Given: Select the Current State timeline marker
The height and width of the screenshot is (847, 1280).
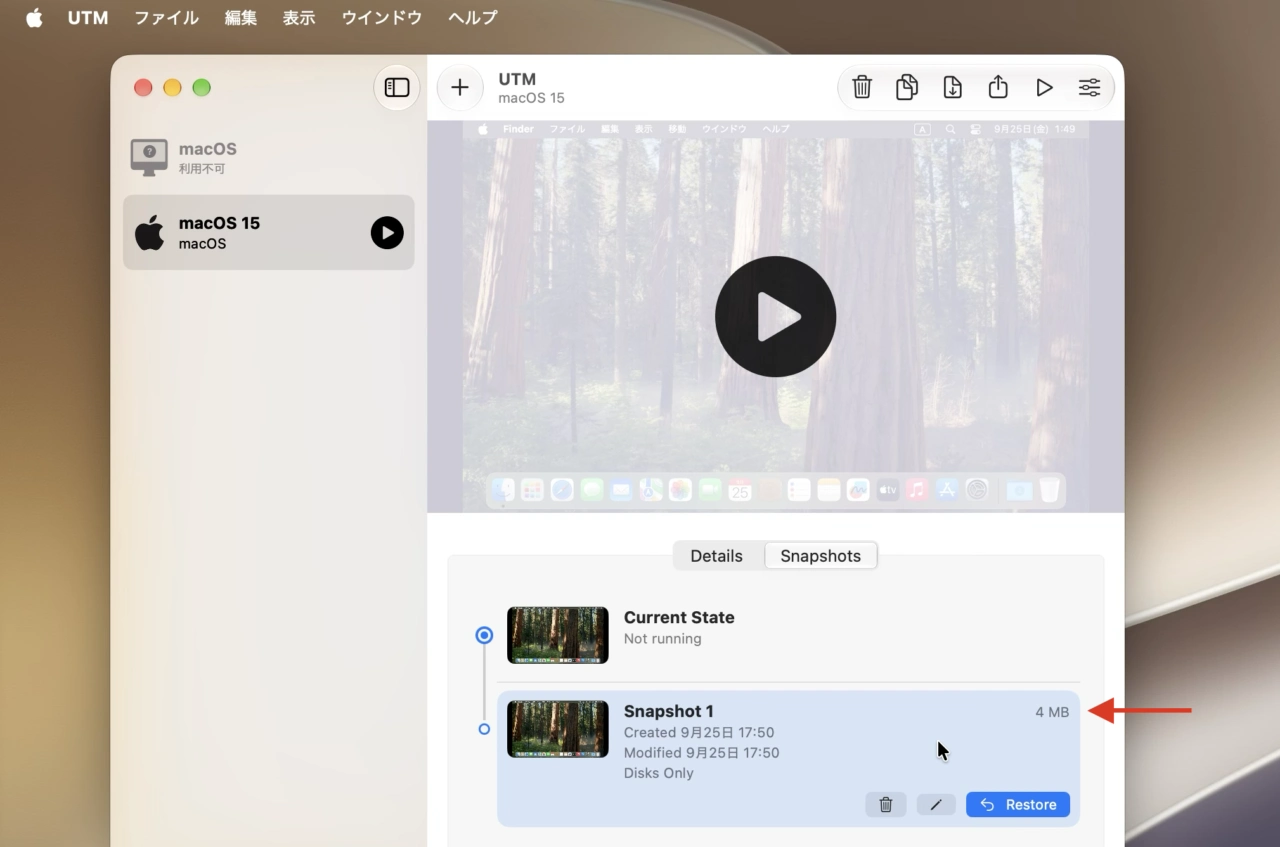Looking at the screenshot, I should coord(484,635).
